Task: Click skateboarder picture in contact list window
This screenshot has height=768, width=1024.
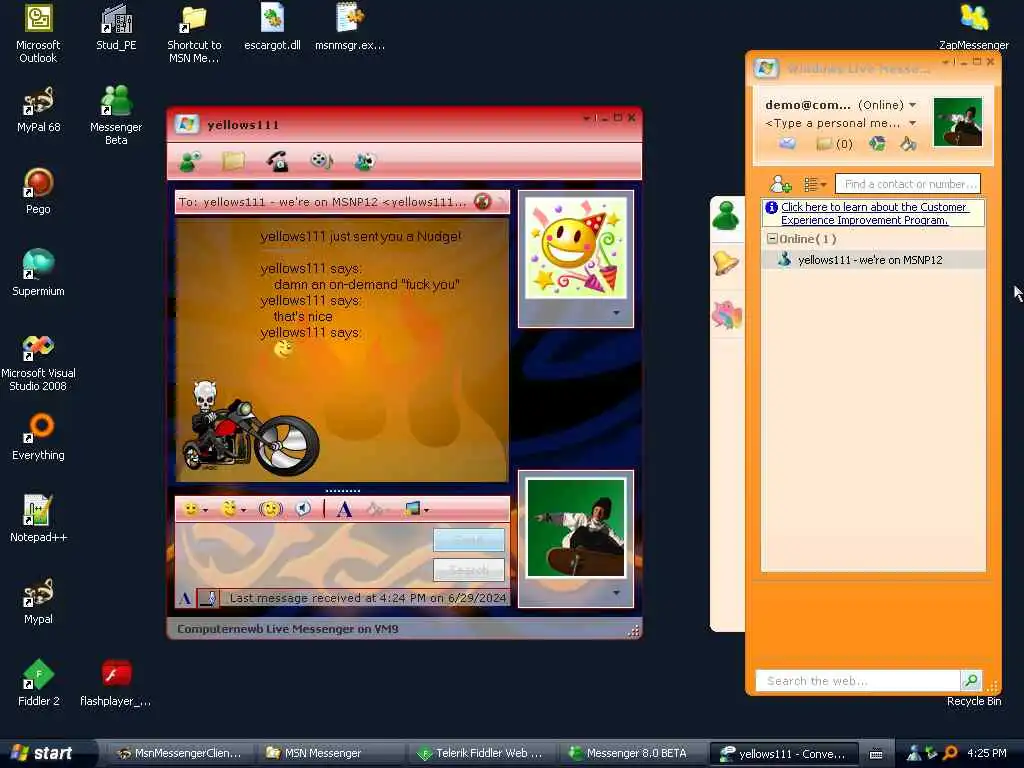Action: click(957, 122)
